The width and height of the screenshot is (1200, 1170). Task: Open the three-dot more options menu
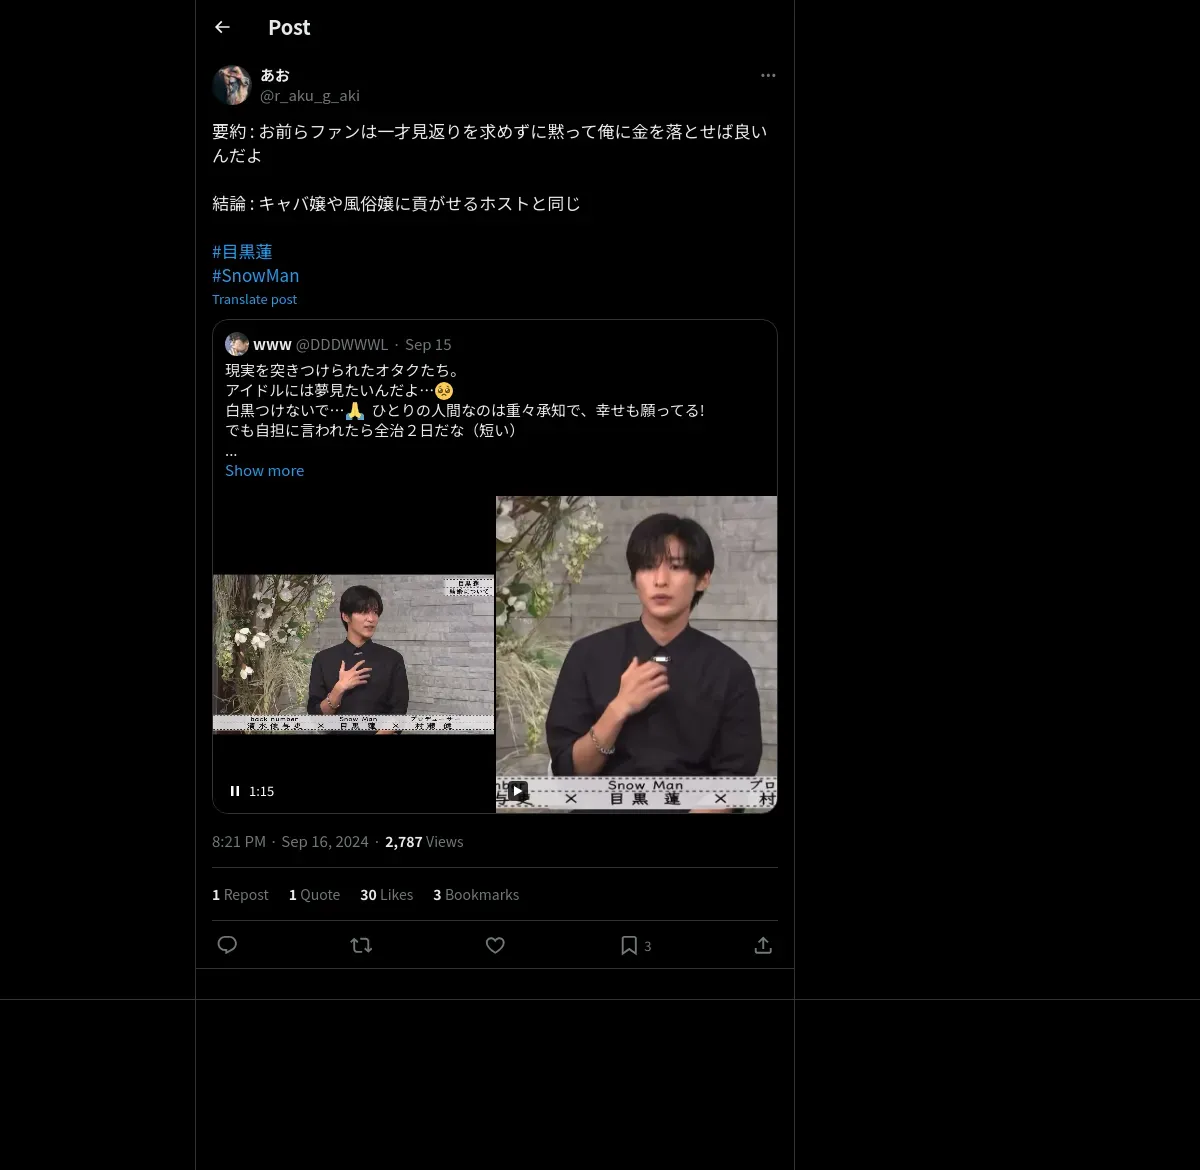pos(768,75)
